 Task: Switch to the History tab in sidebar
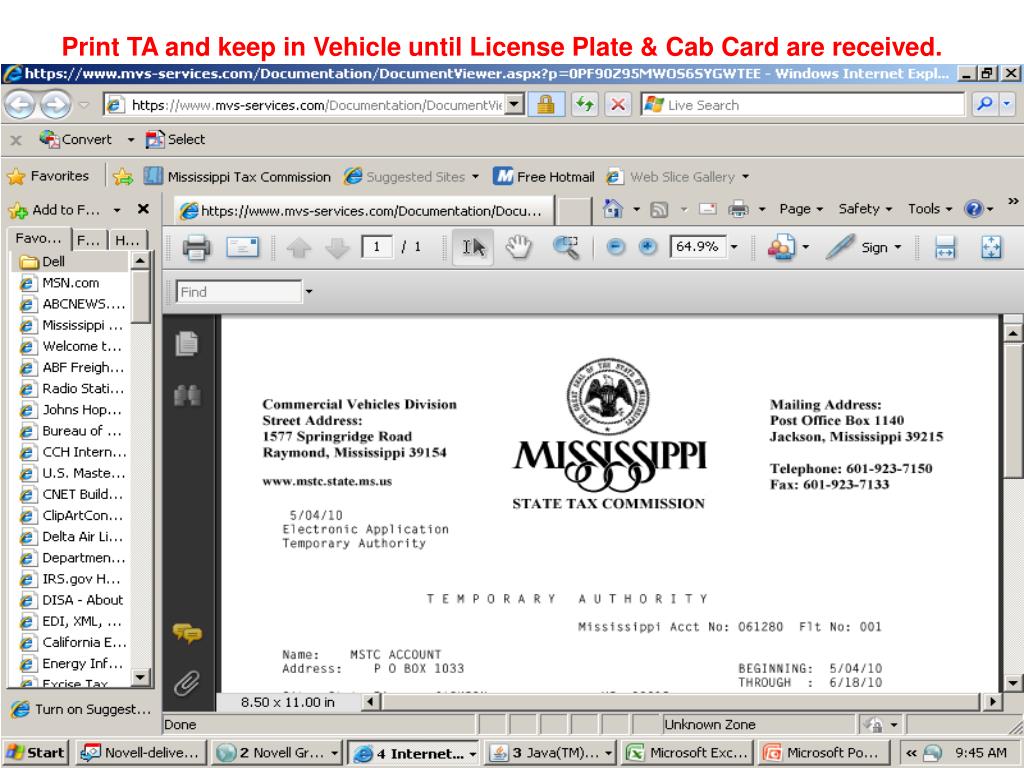coord(127,240)
